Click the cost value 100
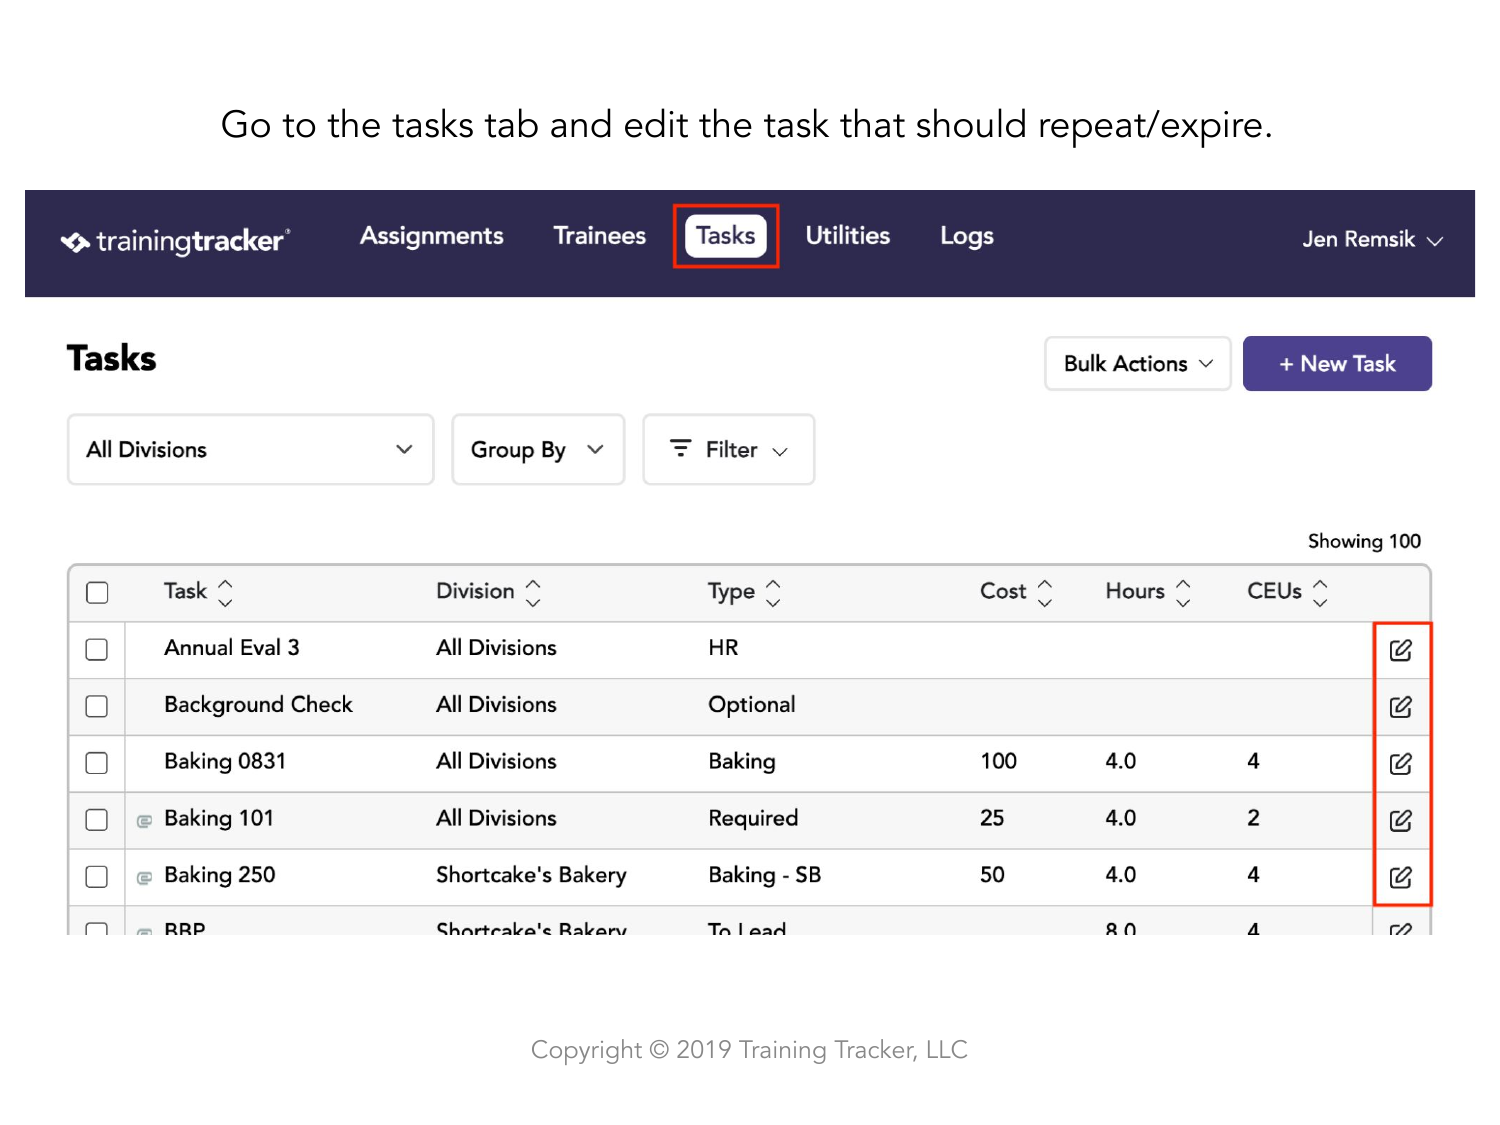1500x1125 pixels. (x=998, y=762)
